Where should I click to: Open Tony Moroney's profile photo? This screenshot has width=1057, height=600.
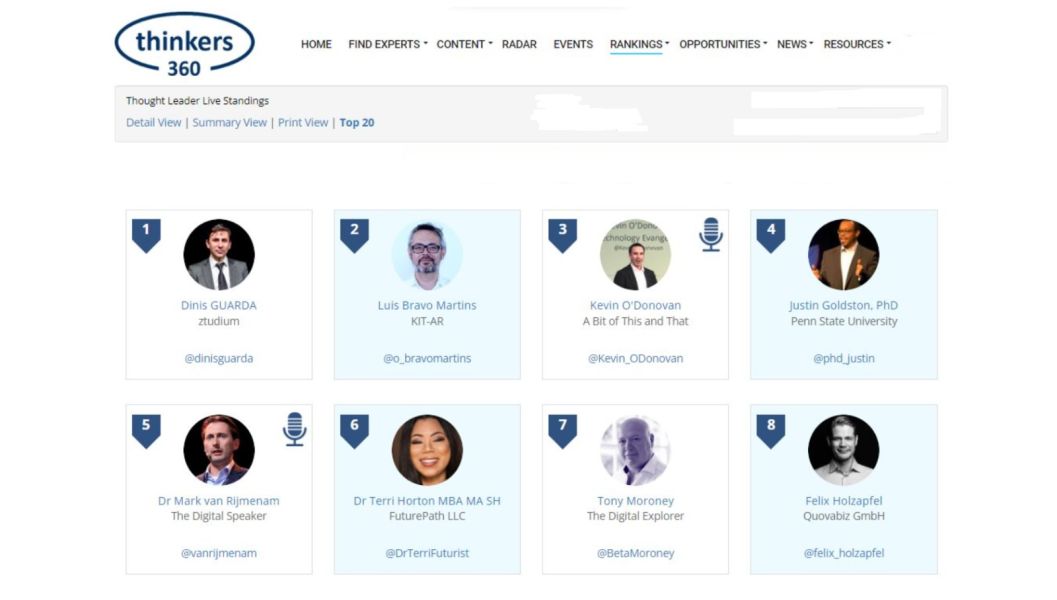click(x=636, y=450)
